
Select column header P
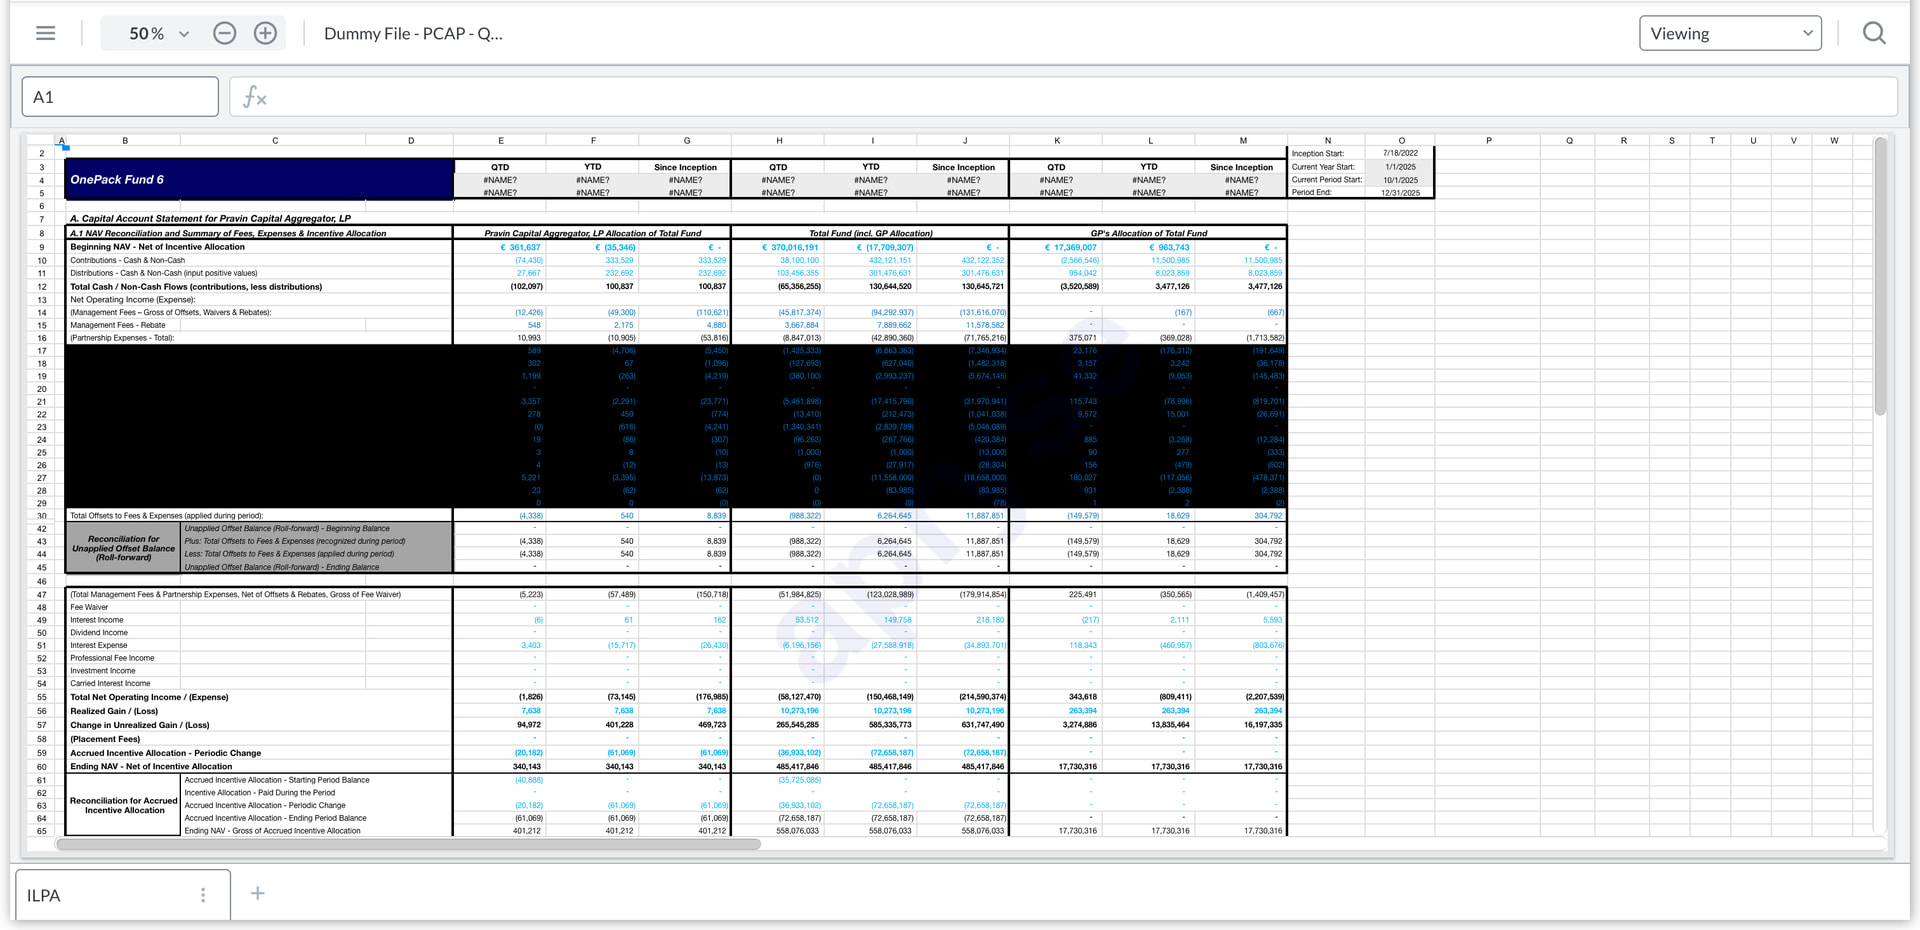click(1488, 141)
